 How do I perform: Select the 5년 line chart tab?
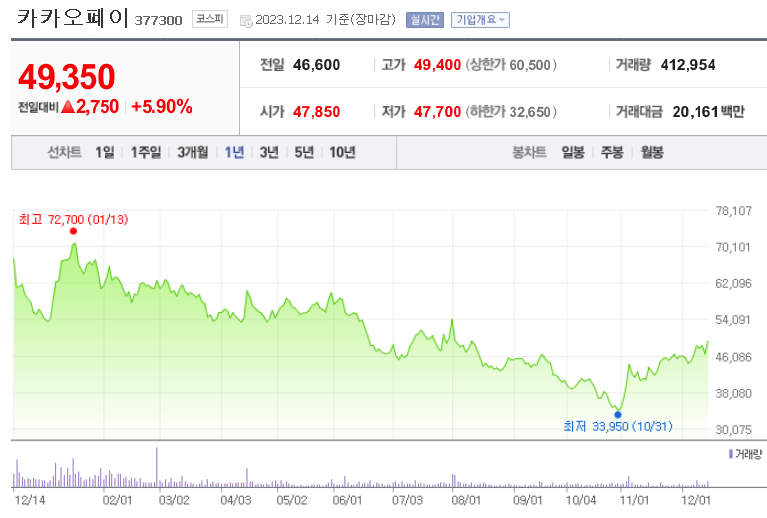(x=304, y=153)
